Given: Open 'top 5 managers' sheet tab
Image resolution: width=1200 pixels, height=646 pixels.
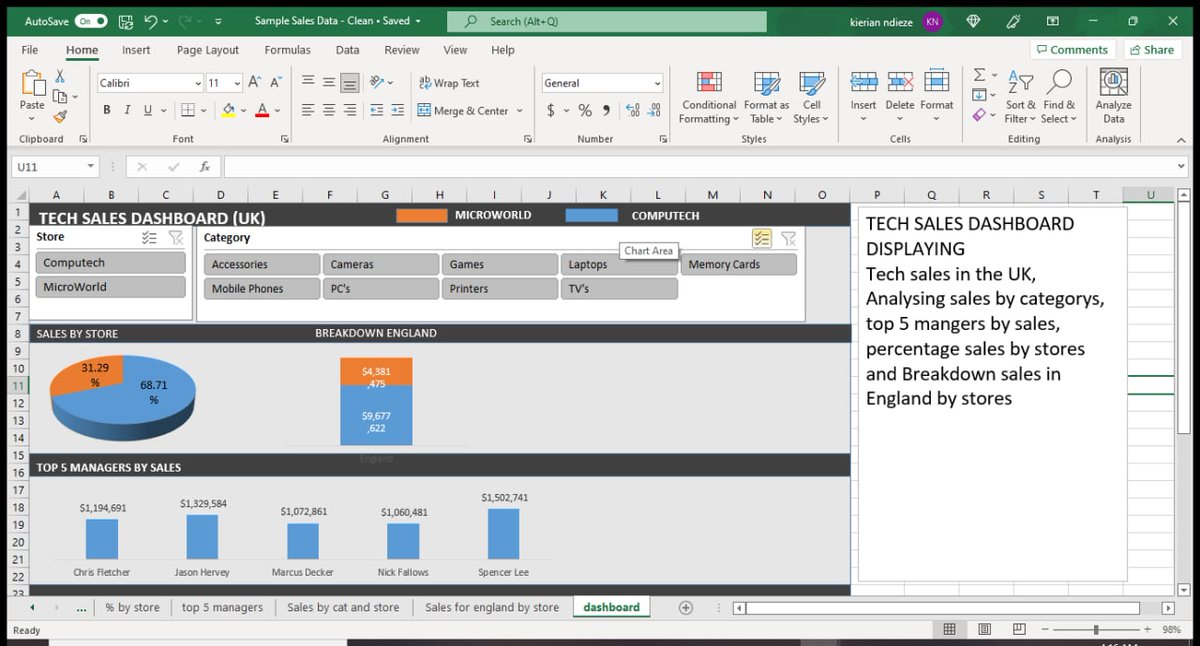Looking at the screenshot, I should point(222,607).
